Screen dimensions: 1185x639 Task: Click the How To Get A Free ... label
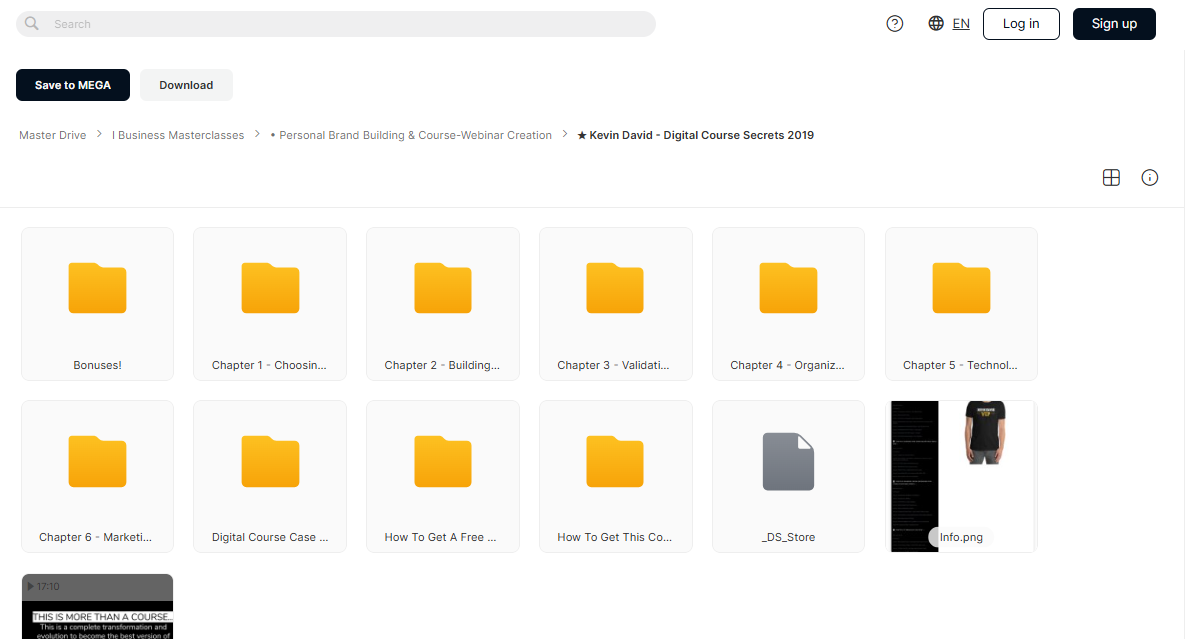point(441,537)
